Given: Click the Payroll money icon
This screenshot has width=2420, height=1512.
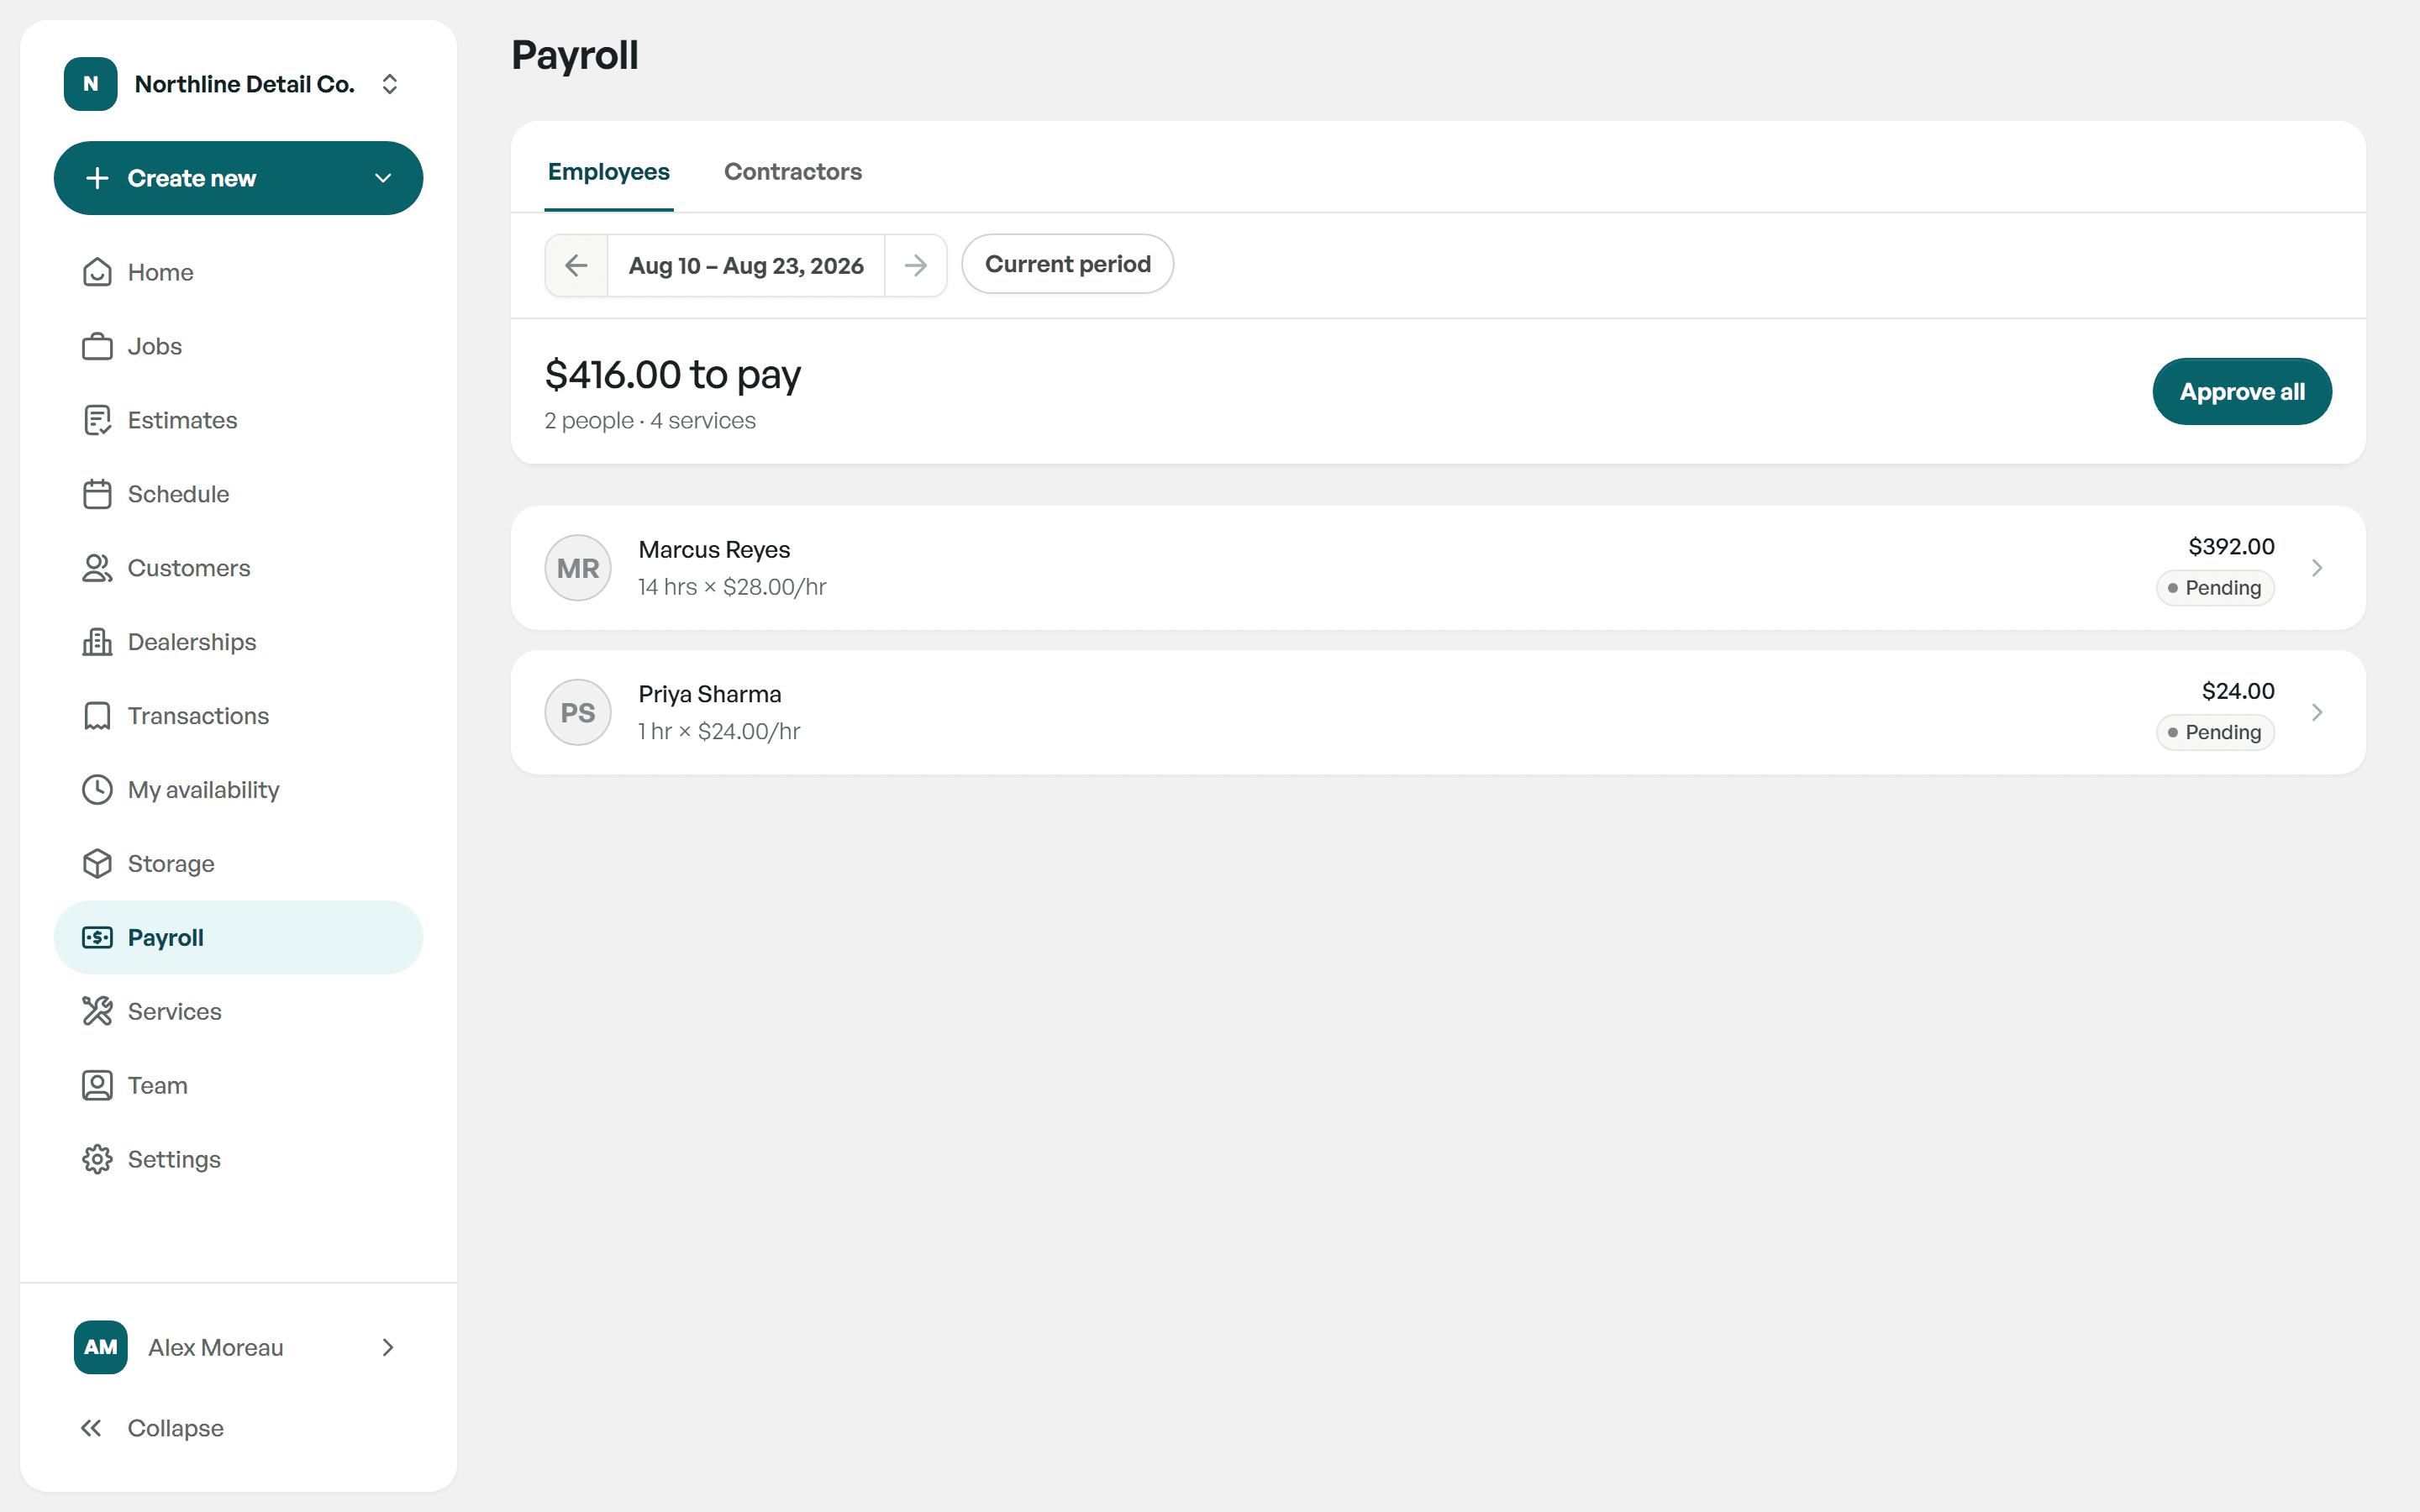Looking at the screenshot, I should click(x=97, y=938).
